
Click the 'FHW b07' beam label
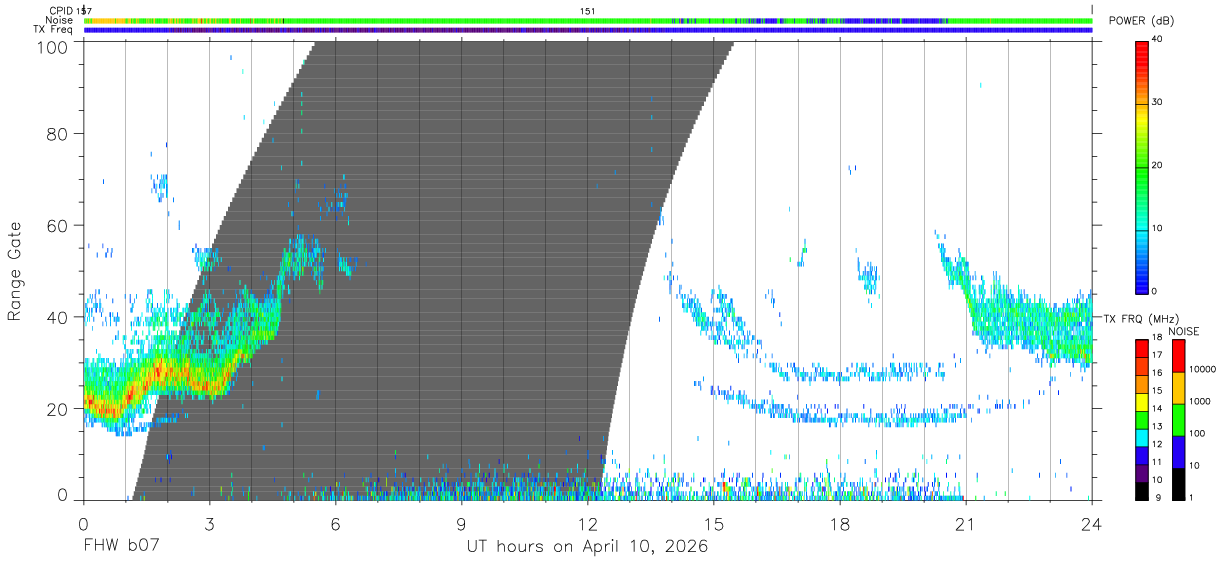pos(121,547)
